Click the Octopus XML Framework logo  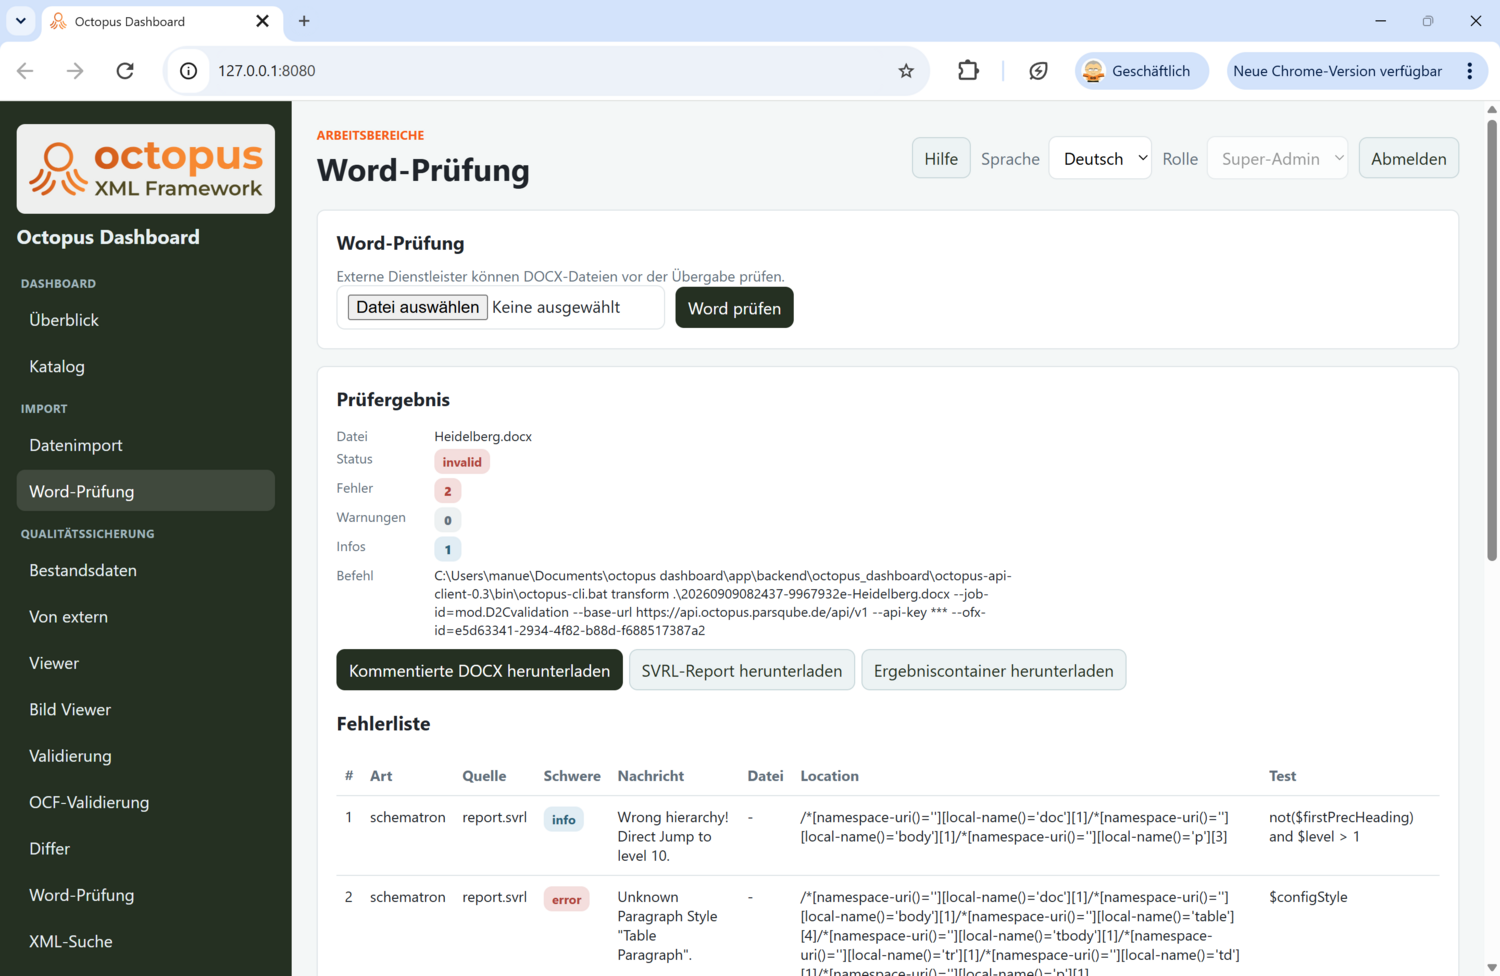(x=146, y=169)
